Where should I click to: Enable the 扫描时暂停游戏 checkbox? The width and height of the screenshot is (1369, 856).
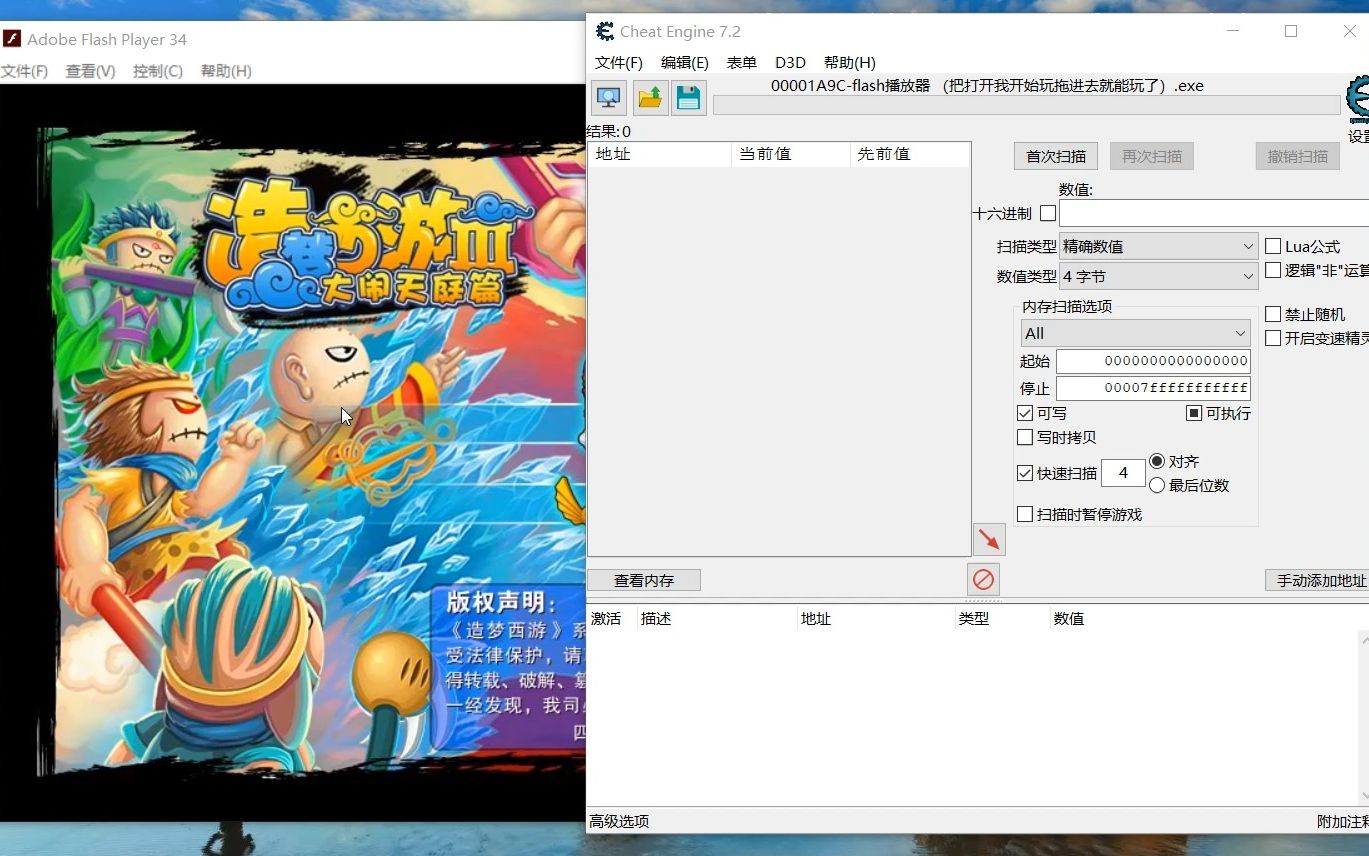click(1025, 514)
